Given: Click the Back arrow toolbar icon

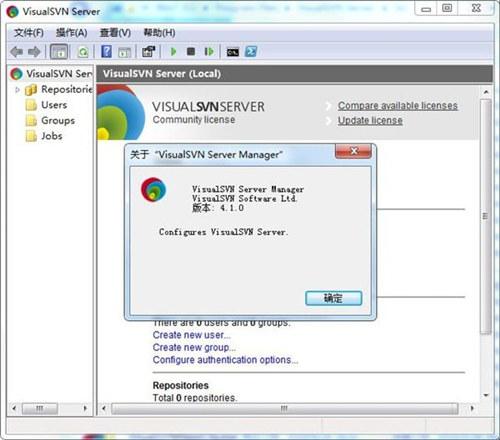Looking at the screenshot, I should [x=17, y=52].
